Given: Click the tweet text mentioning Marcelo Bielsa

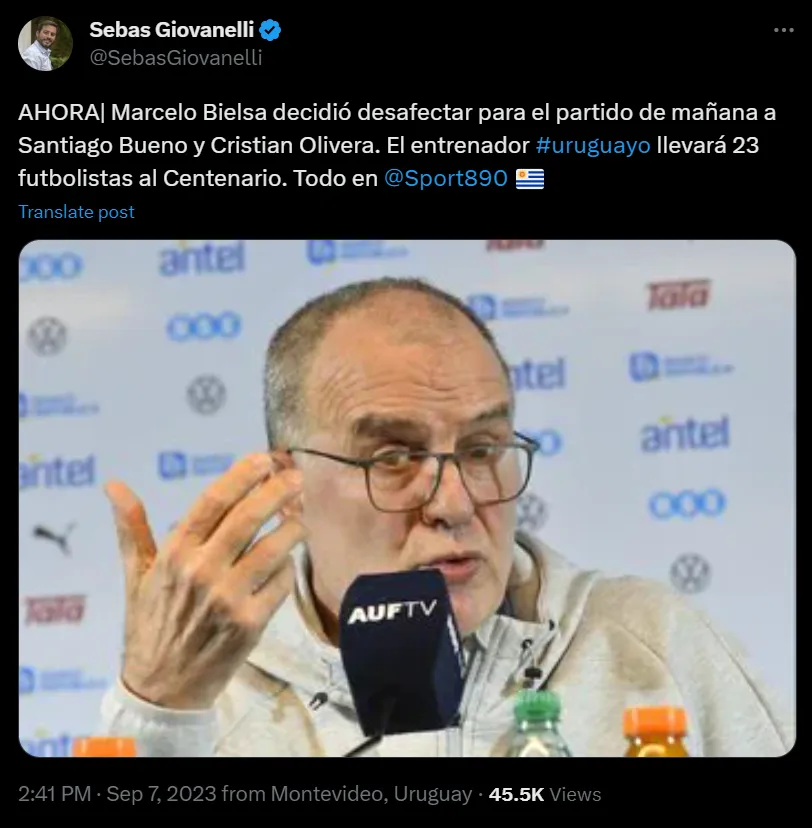Looking at the screenshot, I should [x=397, y=145].
